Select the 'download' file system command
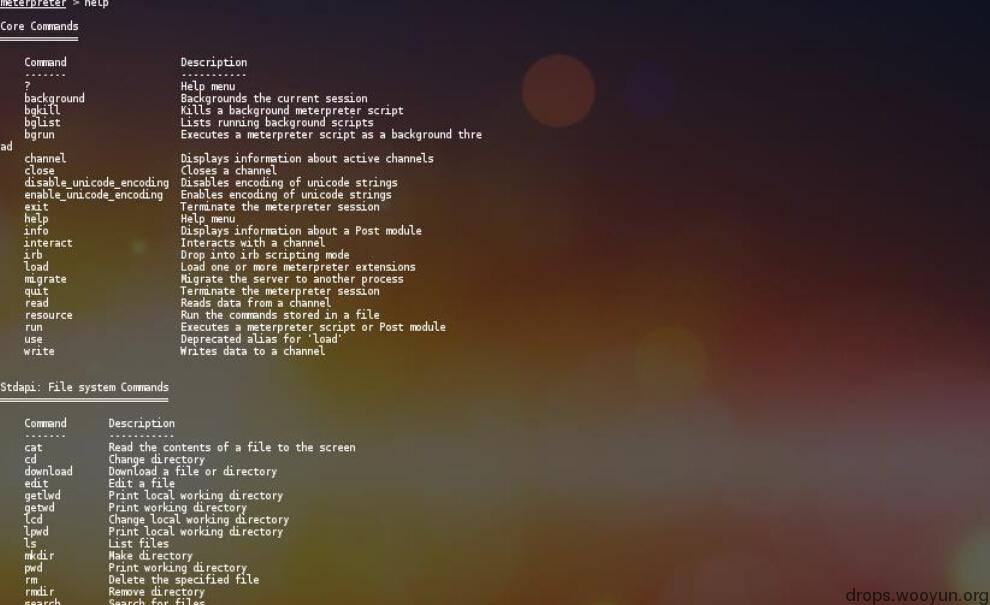The height and width of the screenshot is (605, 990). tap(49, 472)
